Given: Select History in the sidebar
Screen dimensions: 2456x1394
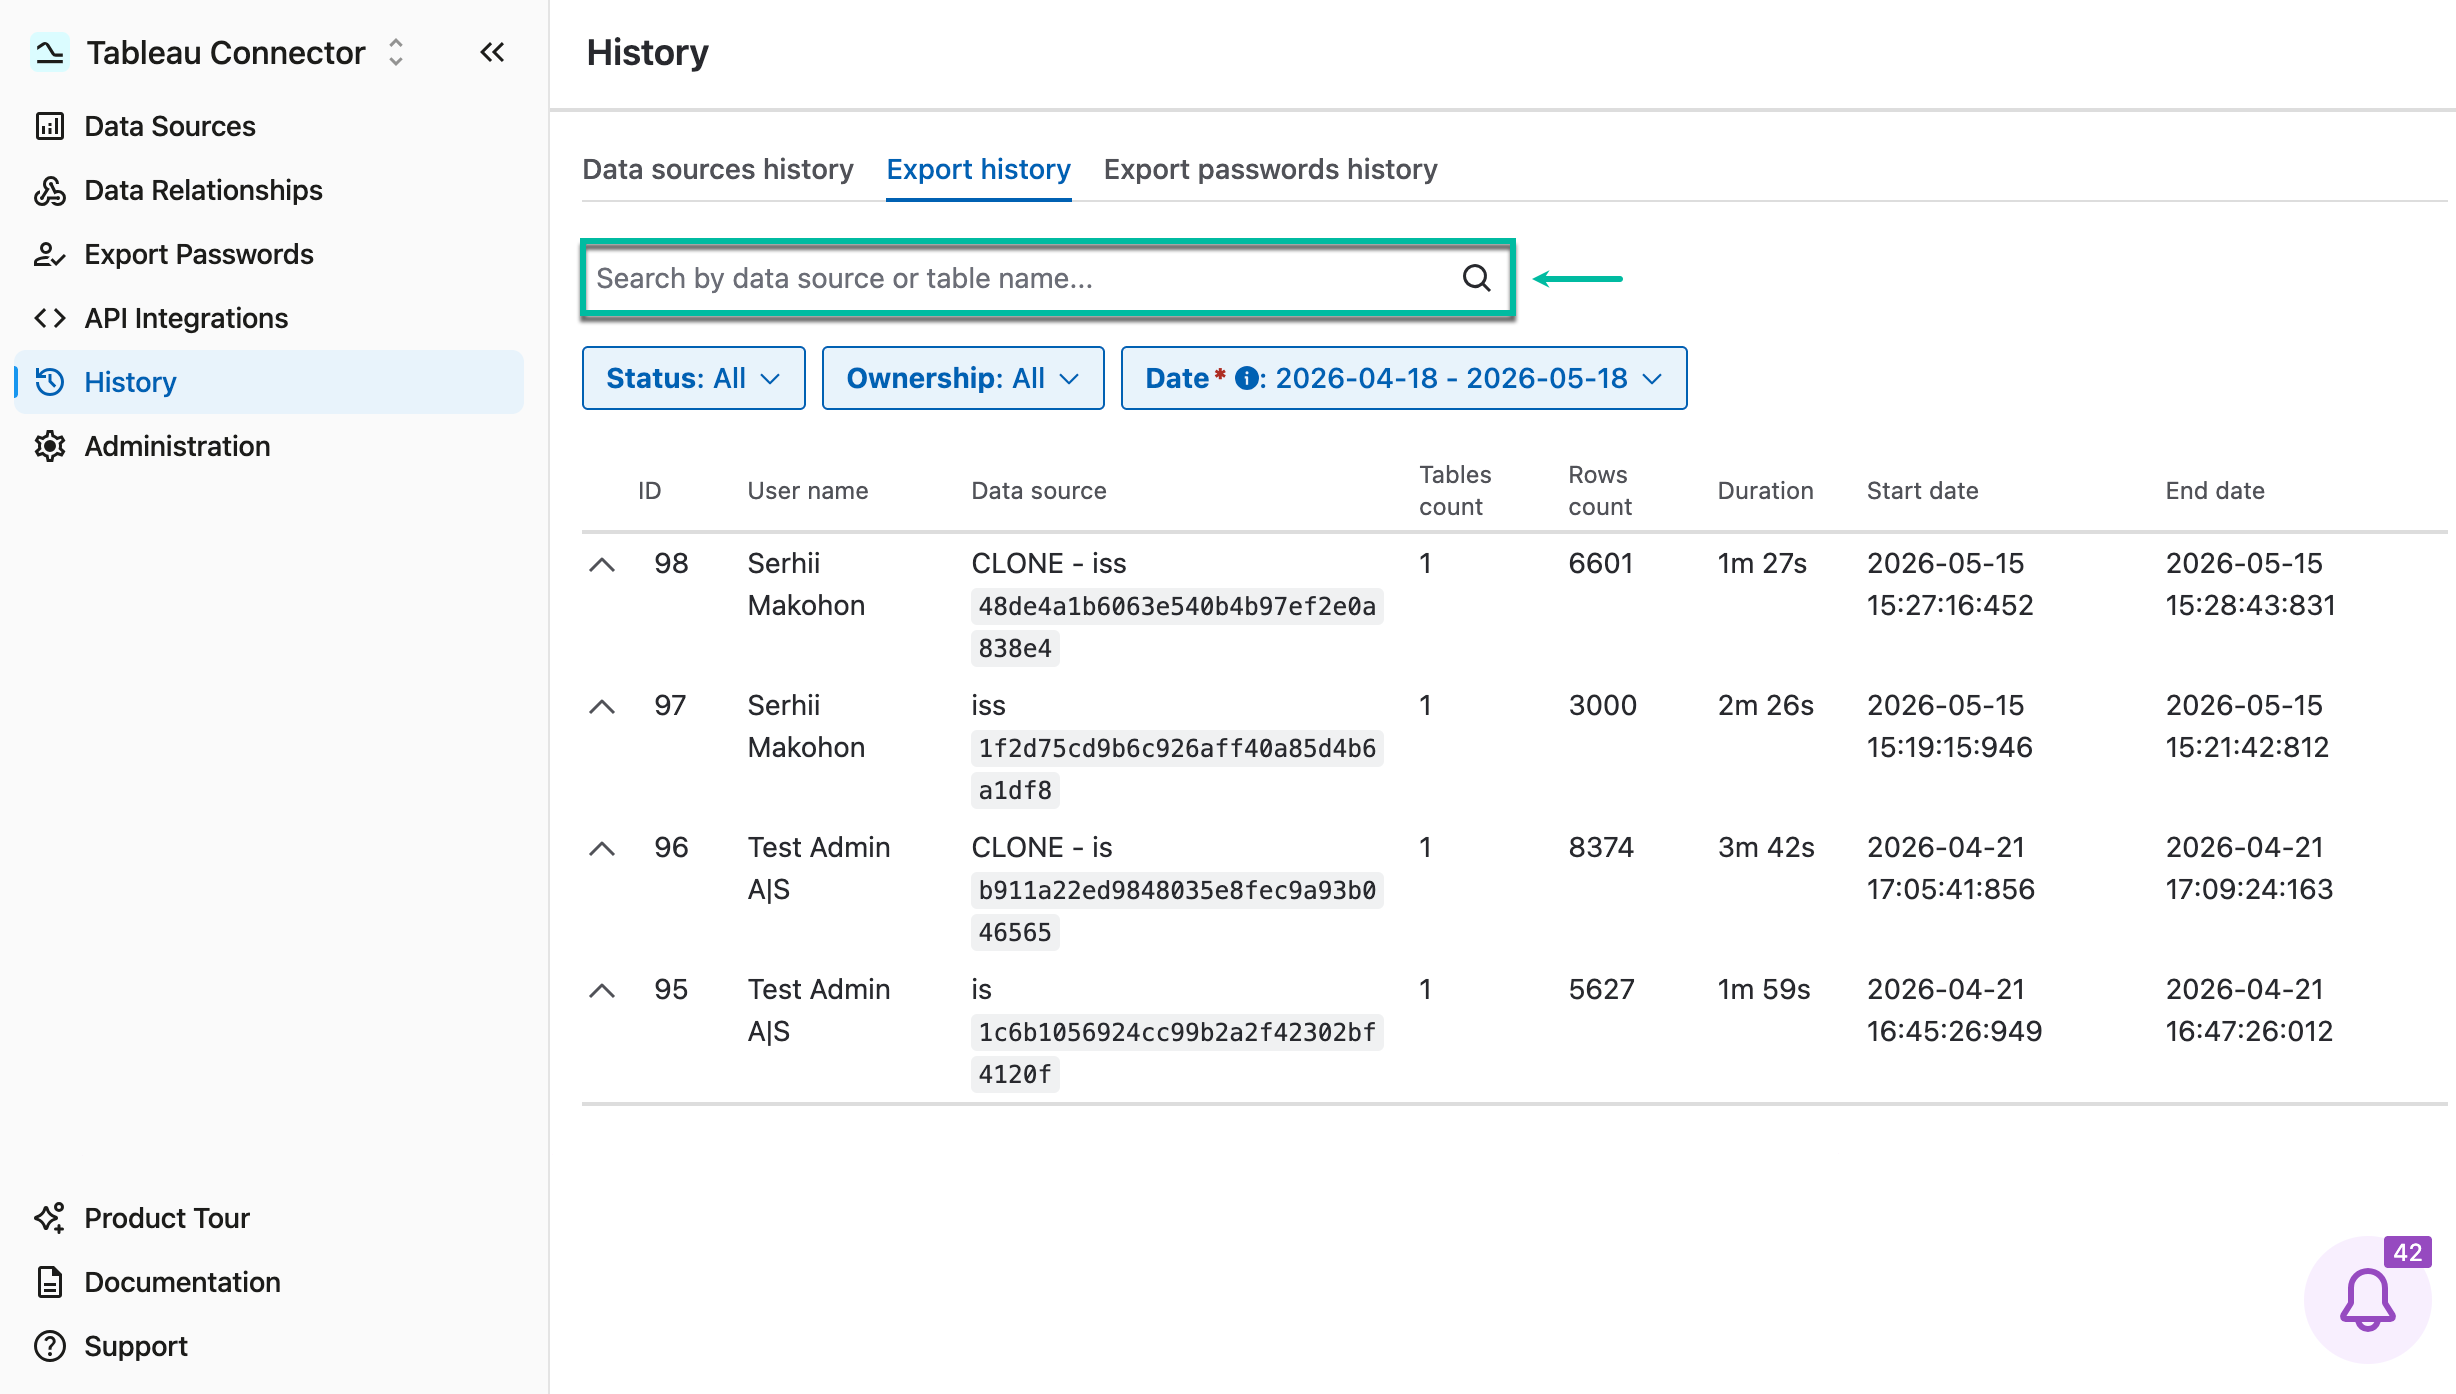Looking at the screenshot, I should [x=269, y=382].
